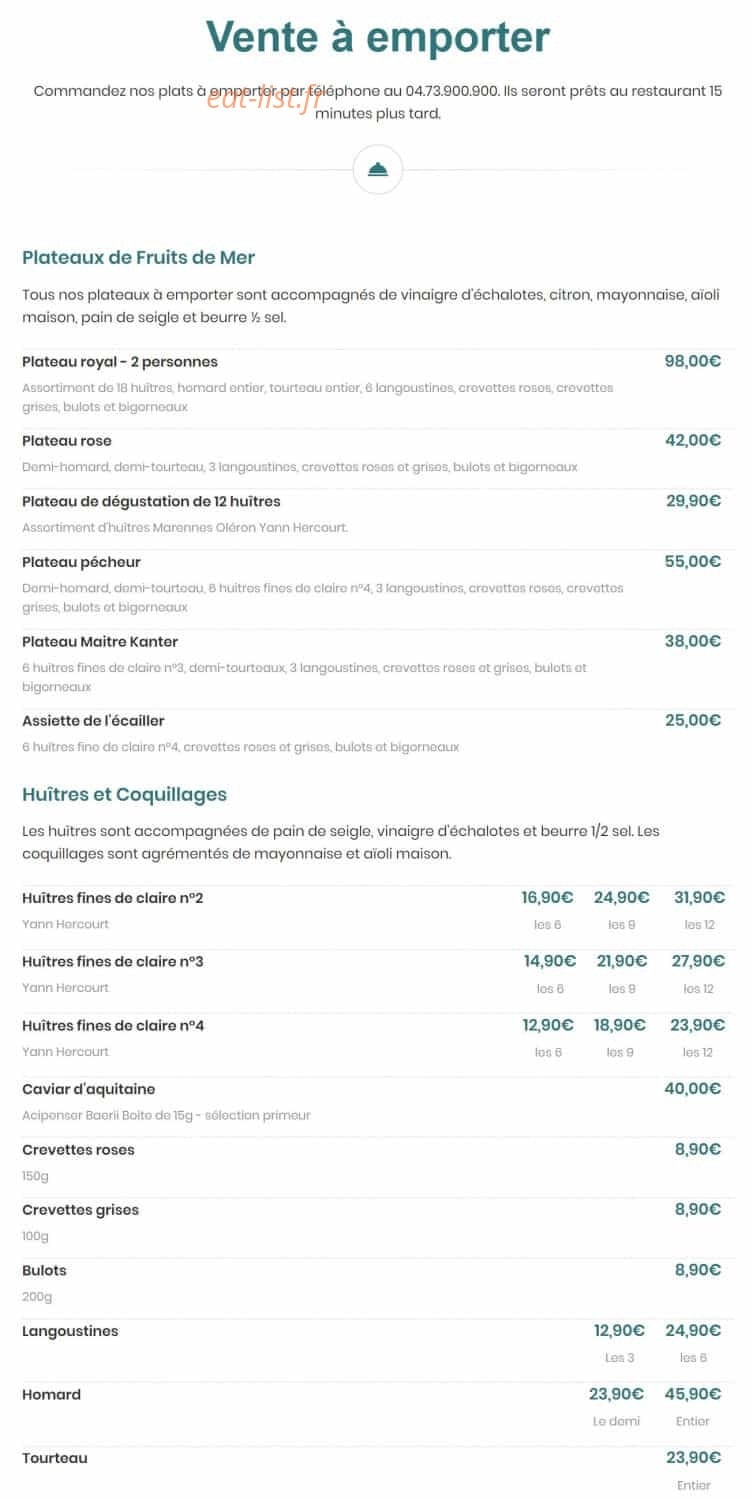
Task: Click the Crevettes roses item name
Action: point(78,1150)
